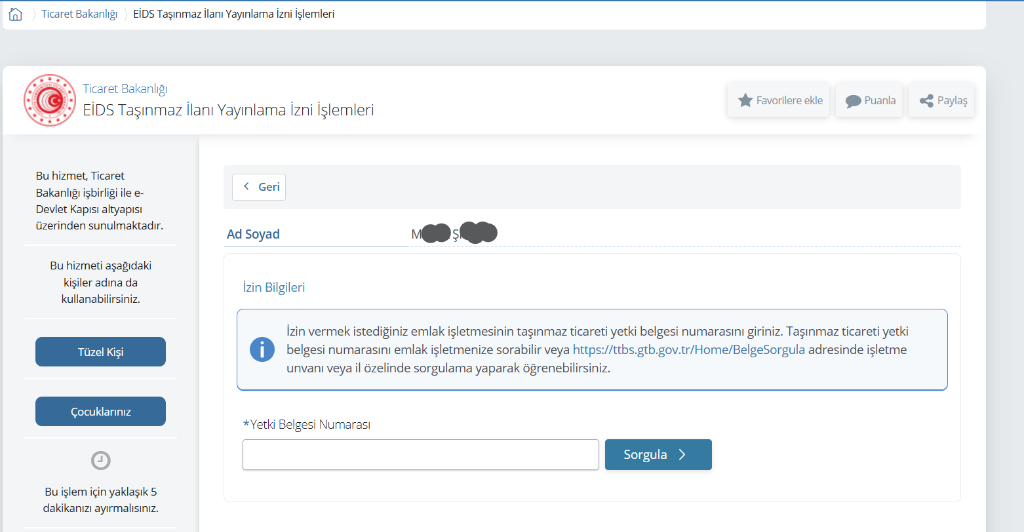Open the ttbs.gtb.gov.tr BelgeSorgula link
Viewport: 1024px width, 532px height.
(x=688, y=350)
